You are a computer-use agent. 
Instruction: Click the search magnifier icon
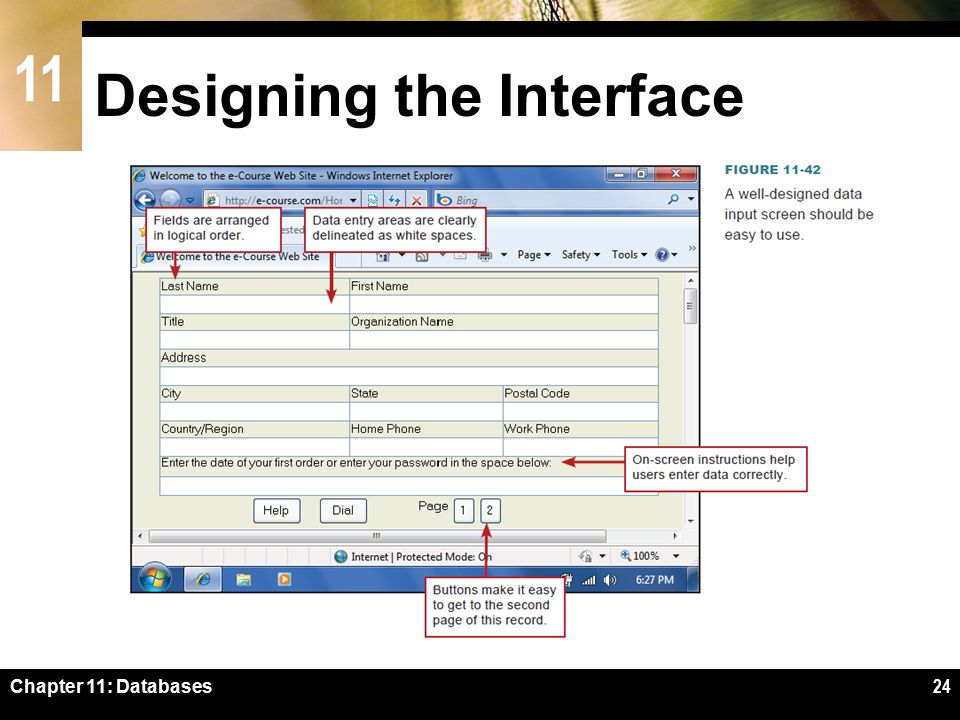click(x=673, y=199)
